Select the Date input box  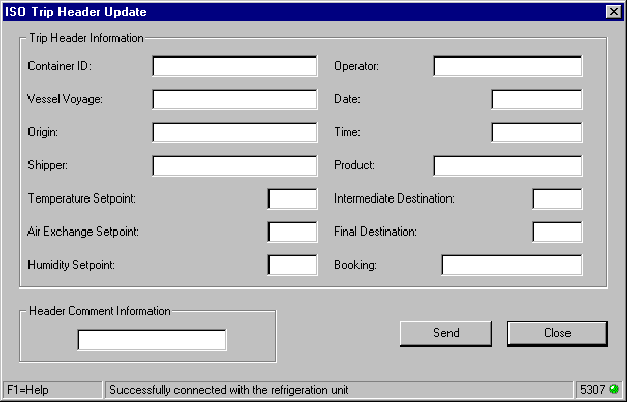coord(536,99)
